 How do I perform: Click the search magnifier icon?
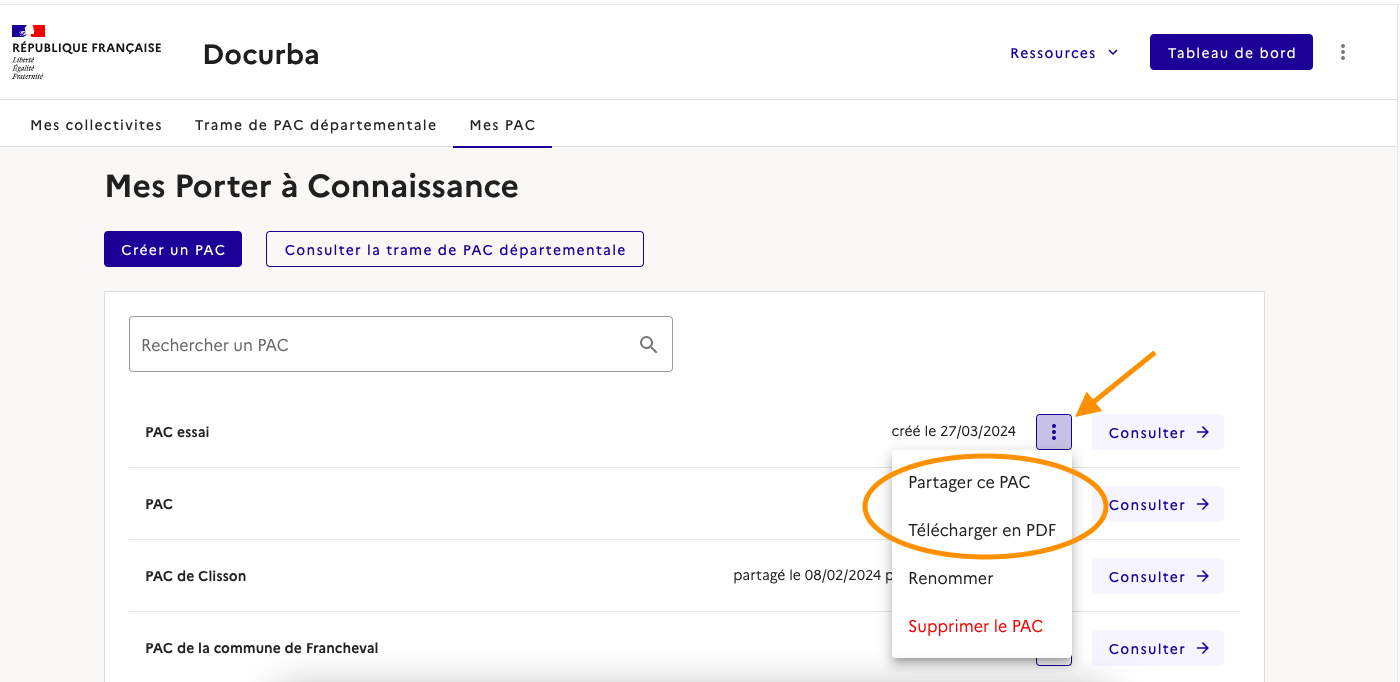click(x=648, y=345)
